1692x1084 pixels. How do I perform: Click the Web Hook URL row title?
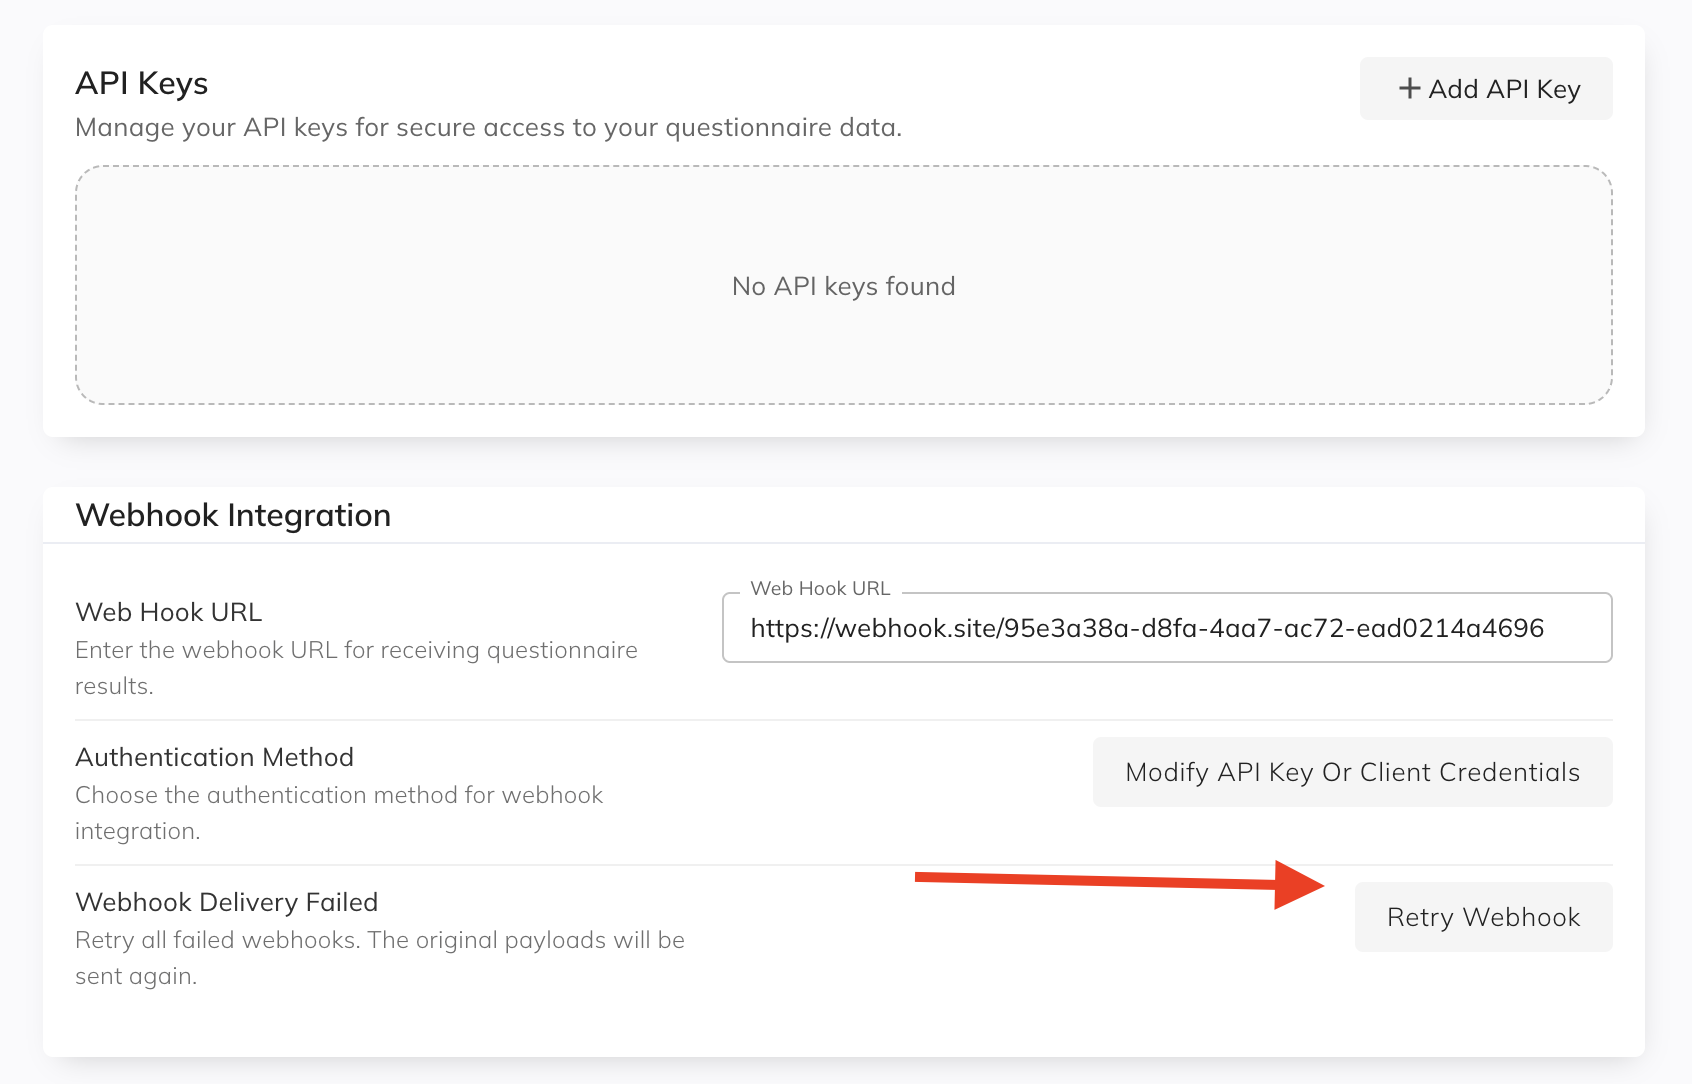click(168, 612)
